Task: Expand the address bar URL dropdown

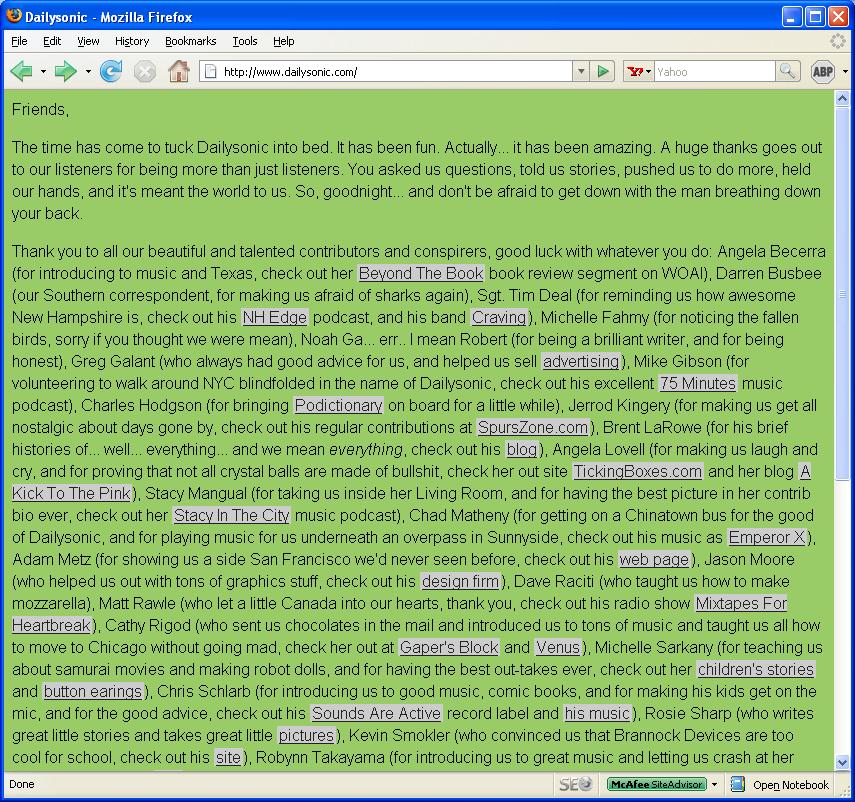Action: point(581,71)
